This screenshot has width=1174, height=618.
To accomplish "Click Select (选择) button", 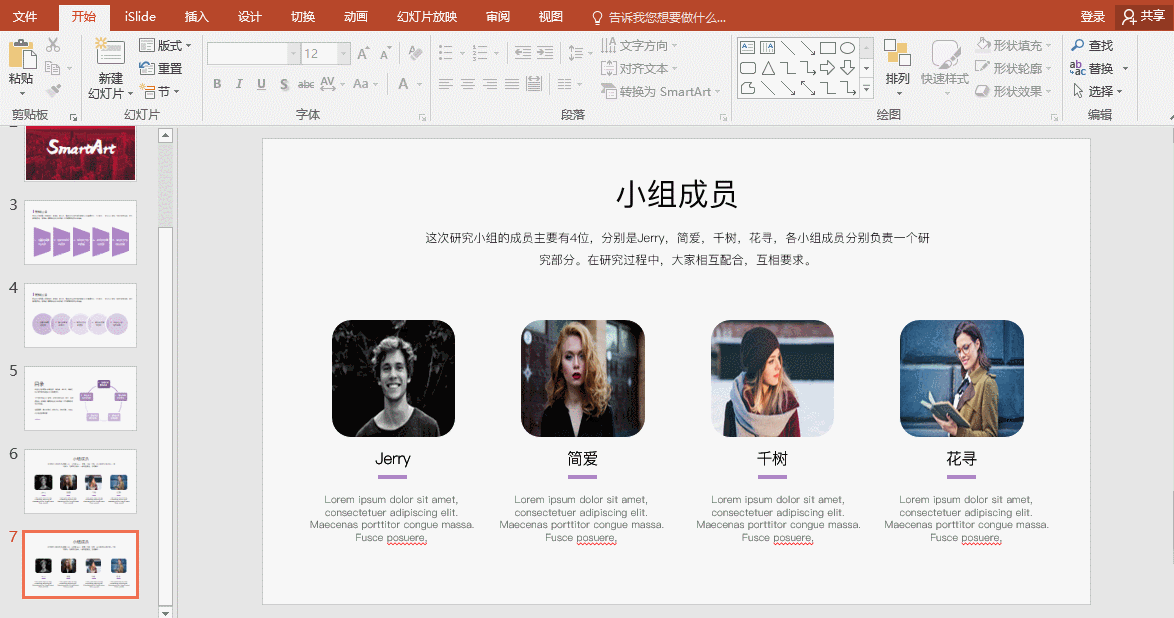I will 1098,91.
